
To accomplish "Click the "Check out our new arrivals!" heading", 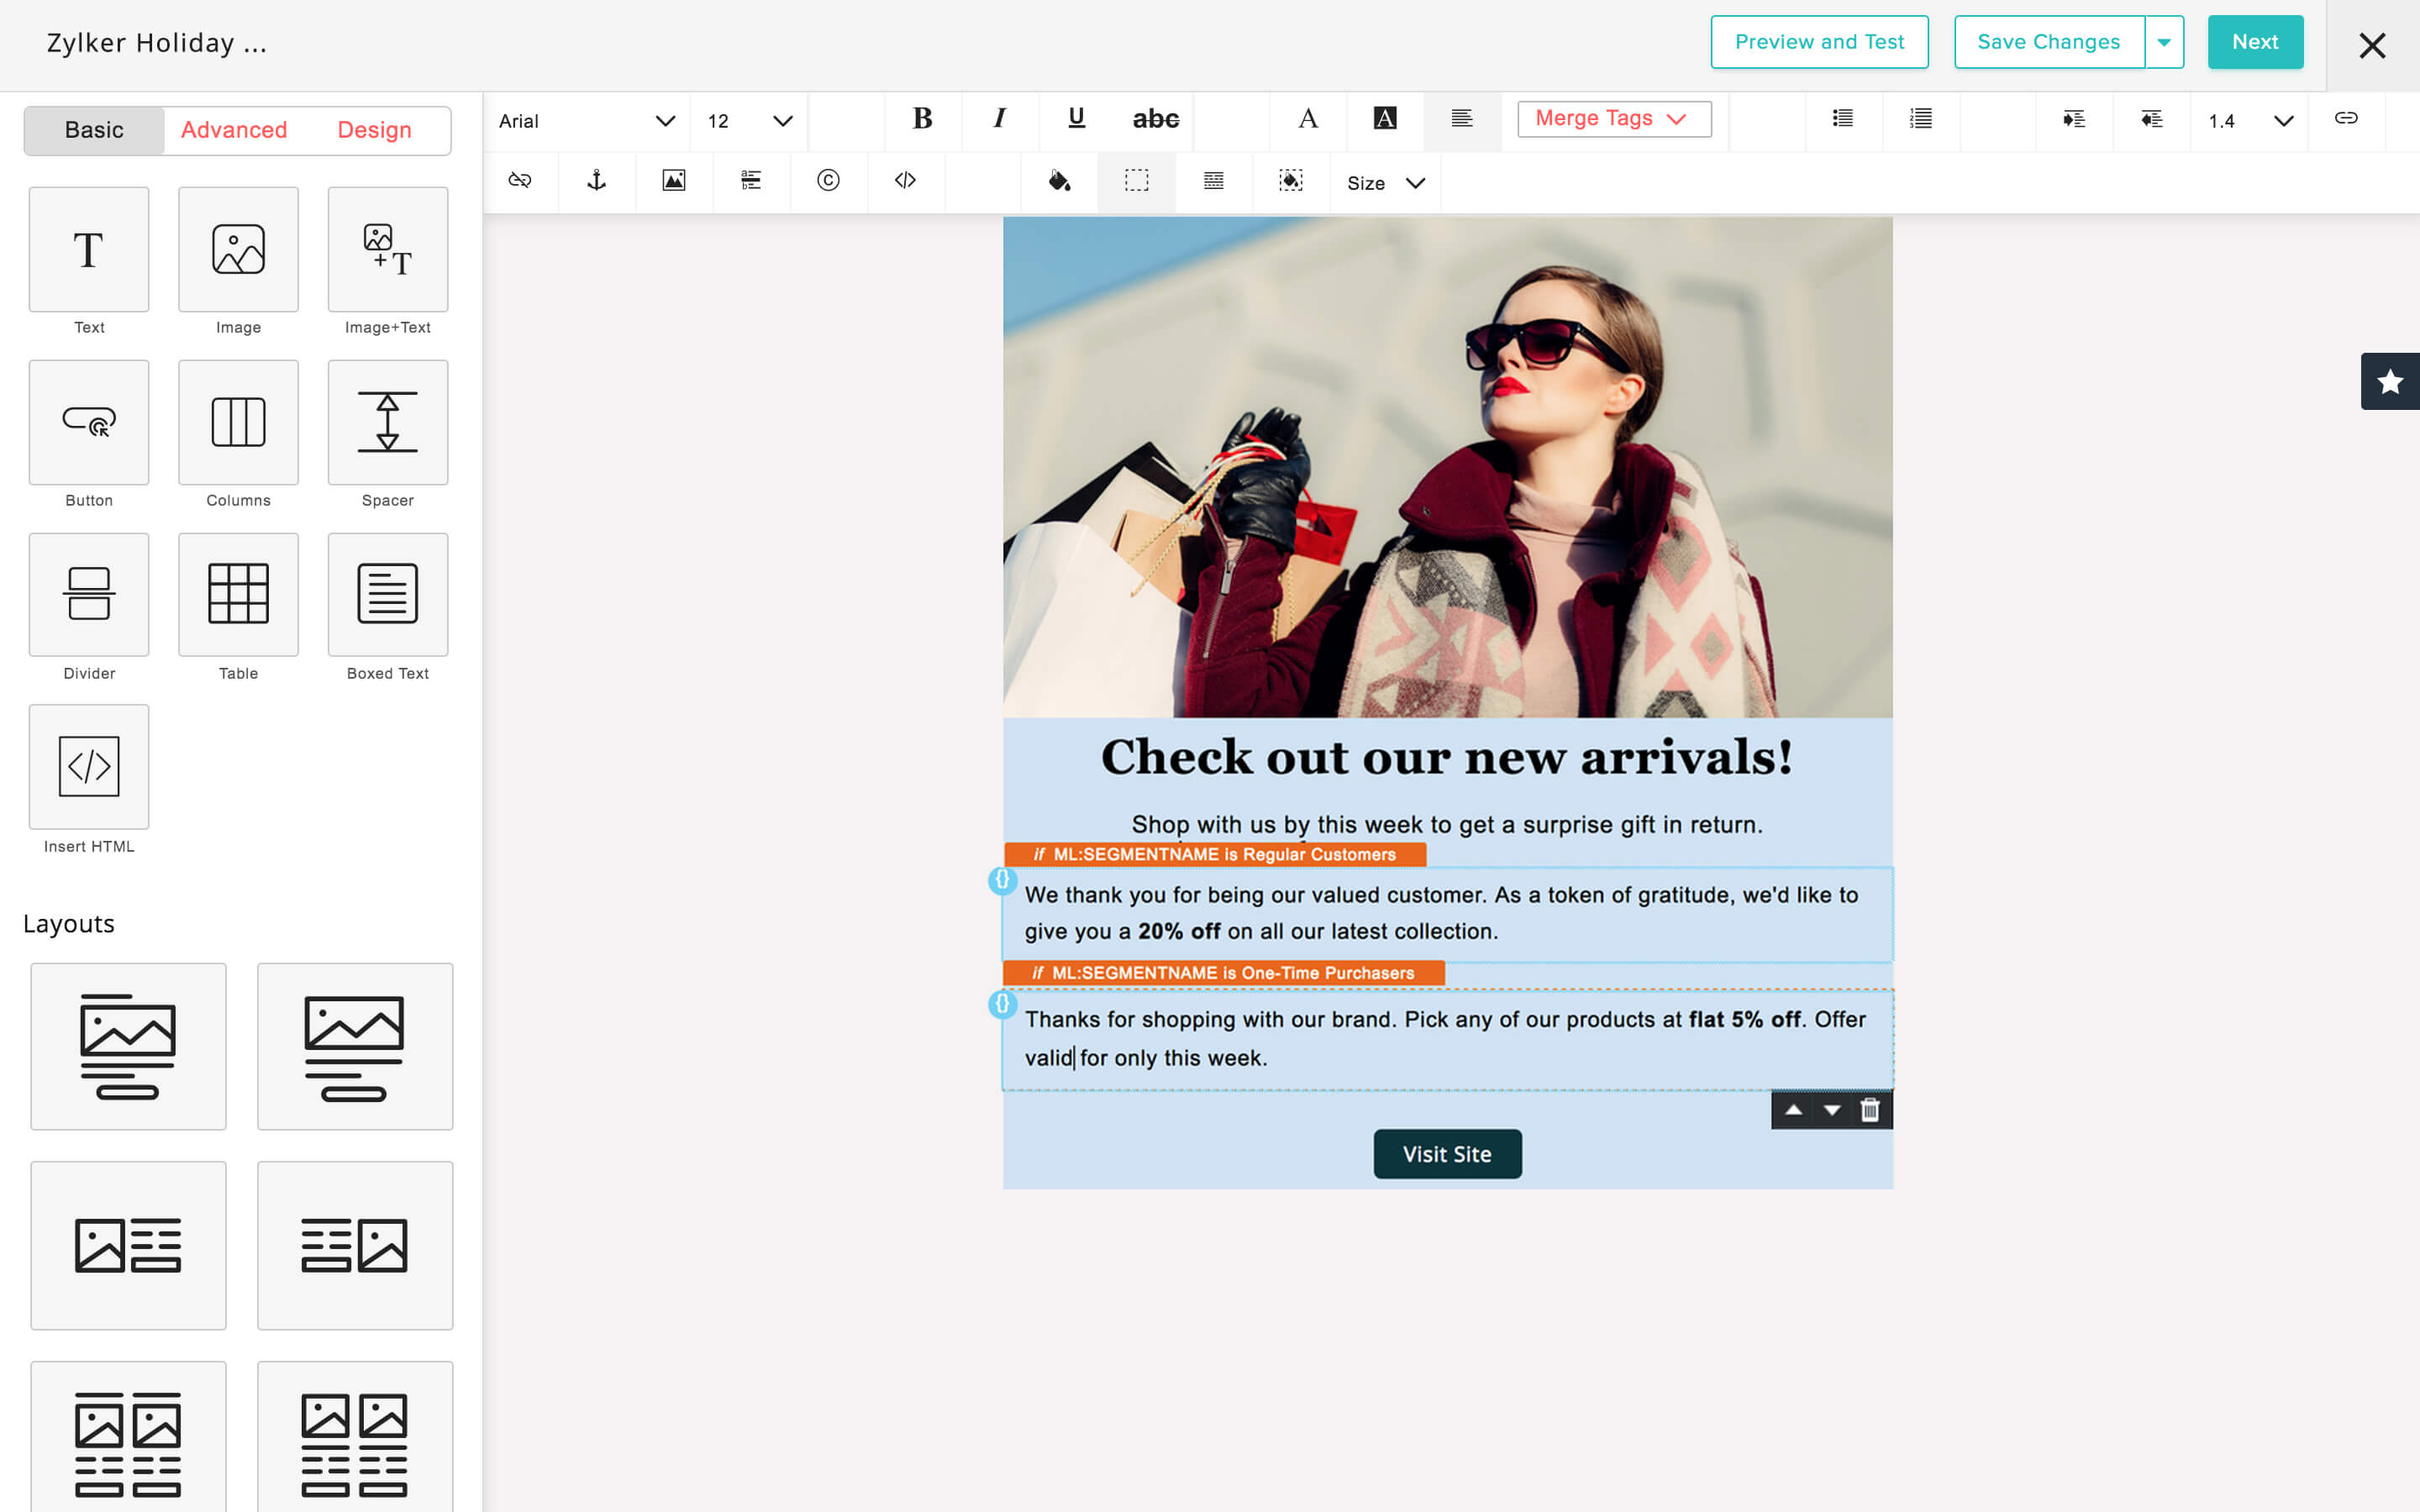I will [x=1447, y=757].
